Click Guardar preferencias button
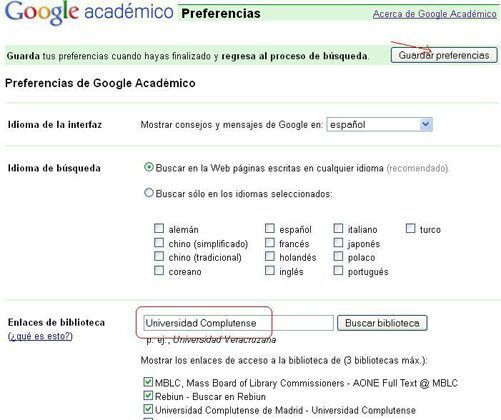The width and height of the screenshot is (501, 420). [x=444, y=55]
